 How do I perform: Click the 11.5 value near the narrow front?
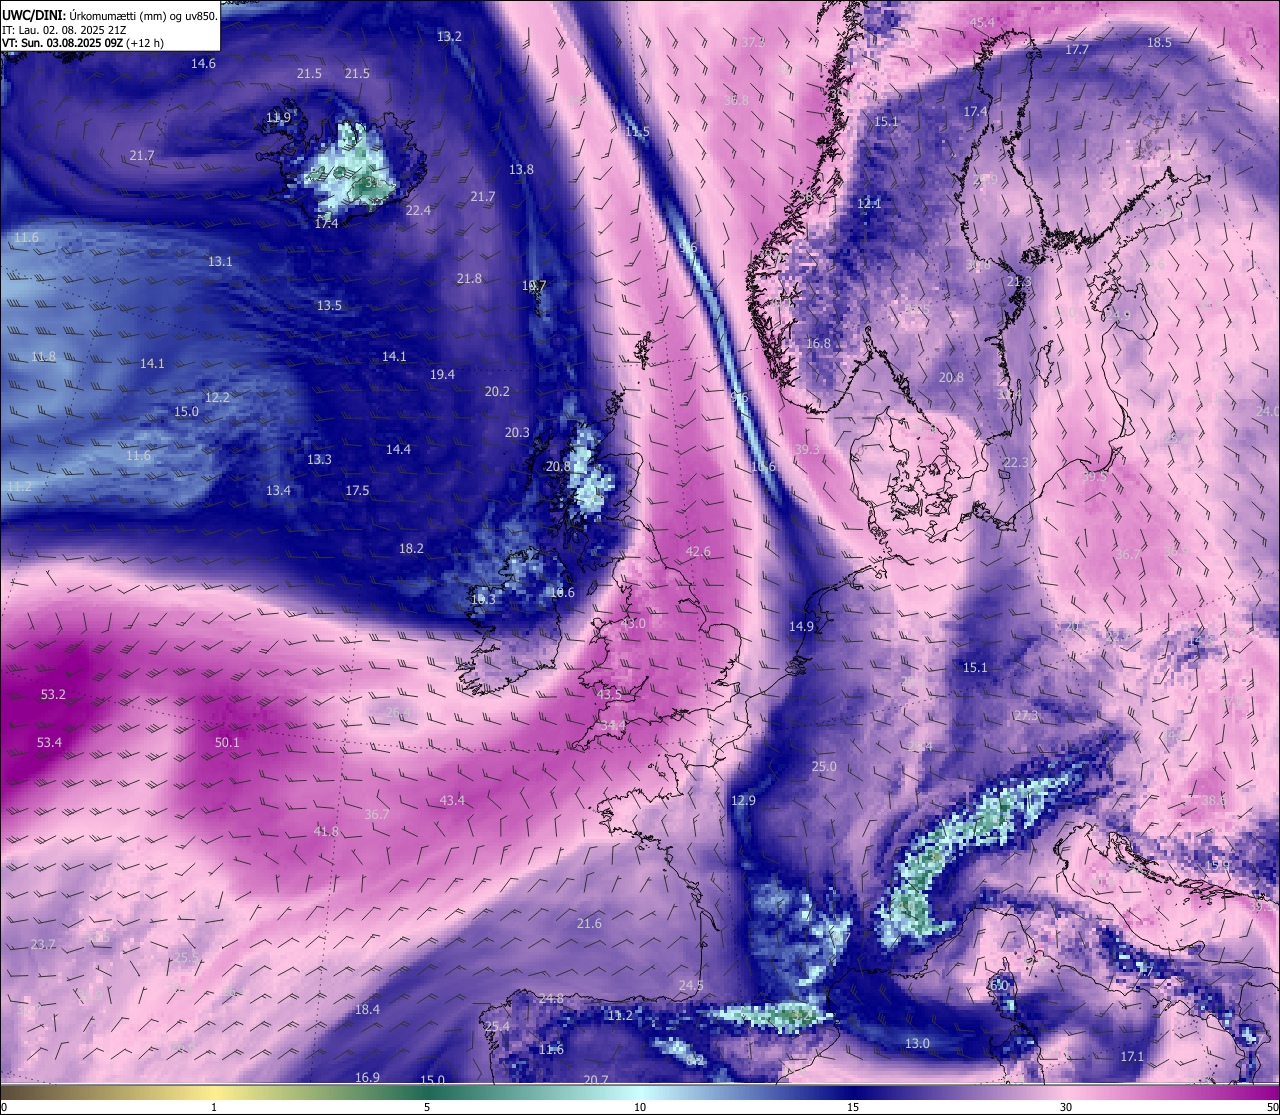tap(637, 131)
